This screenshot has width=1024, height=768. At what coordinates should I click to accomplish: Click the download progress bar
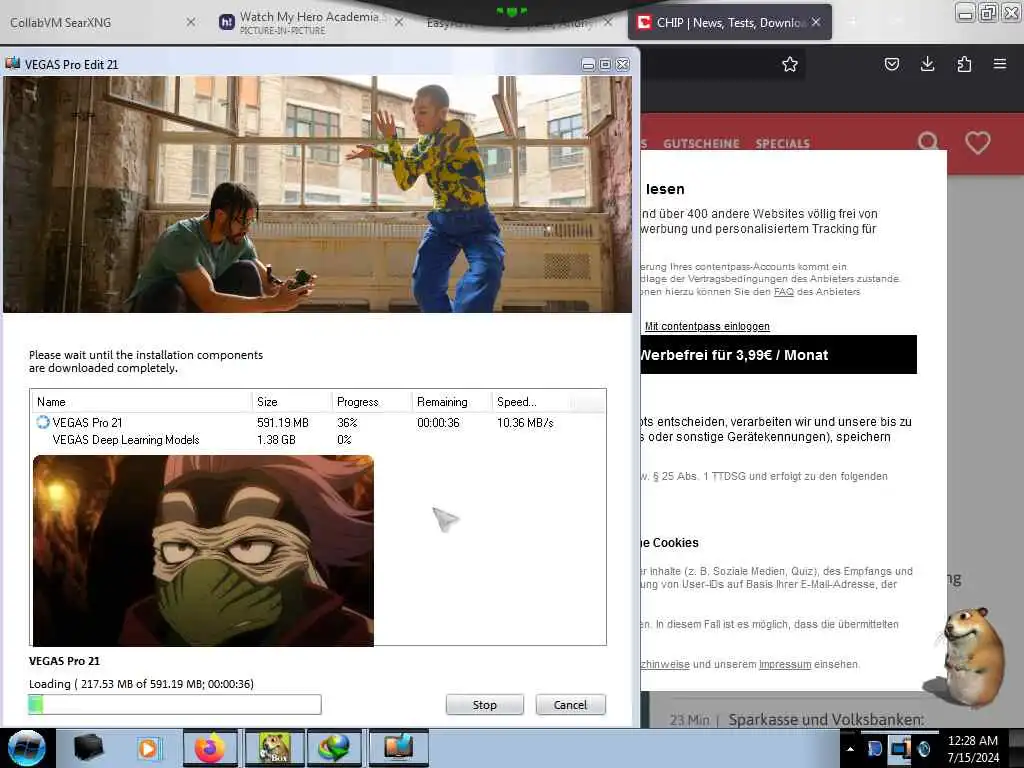click(175, 704)
